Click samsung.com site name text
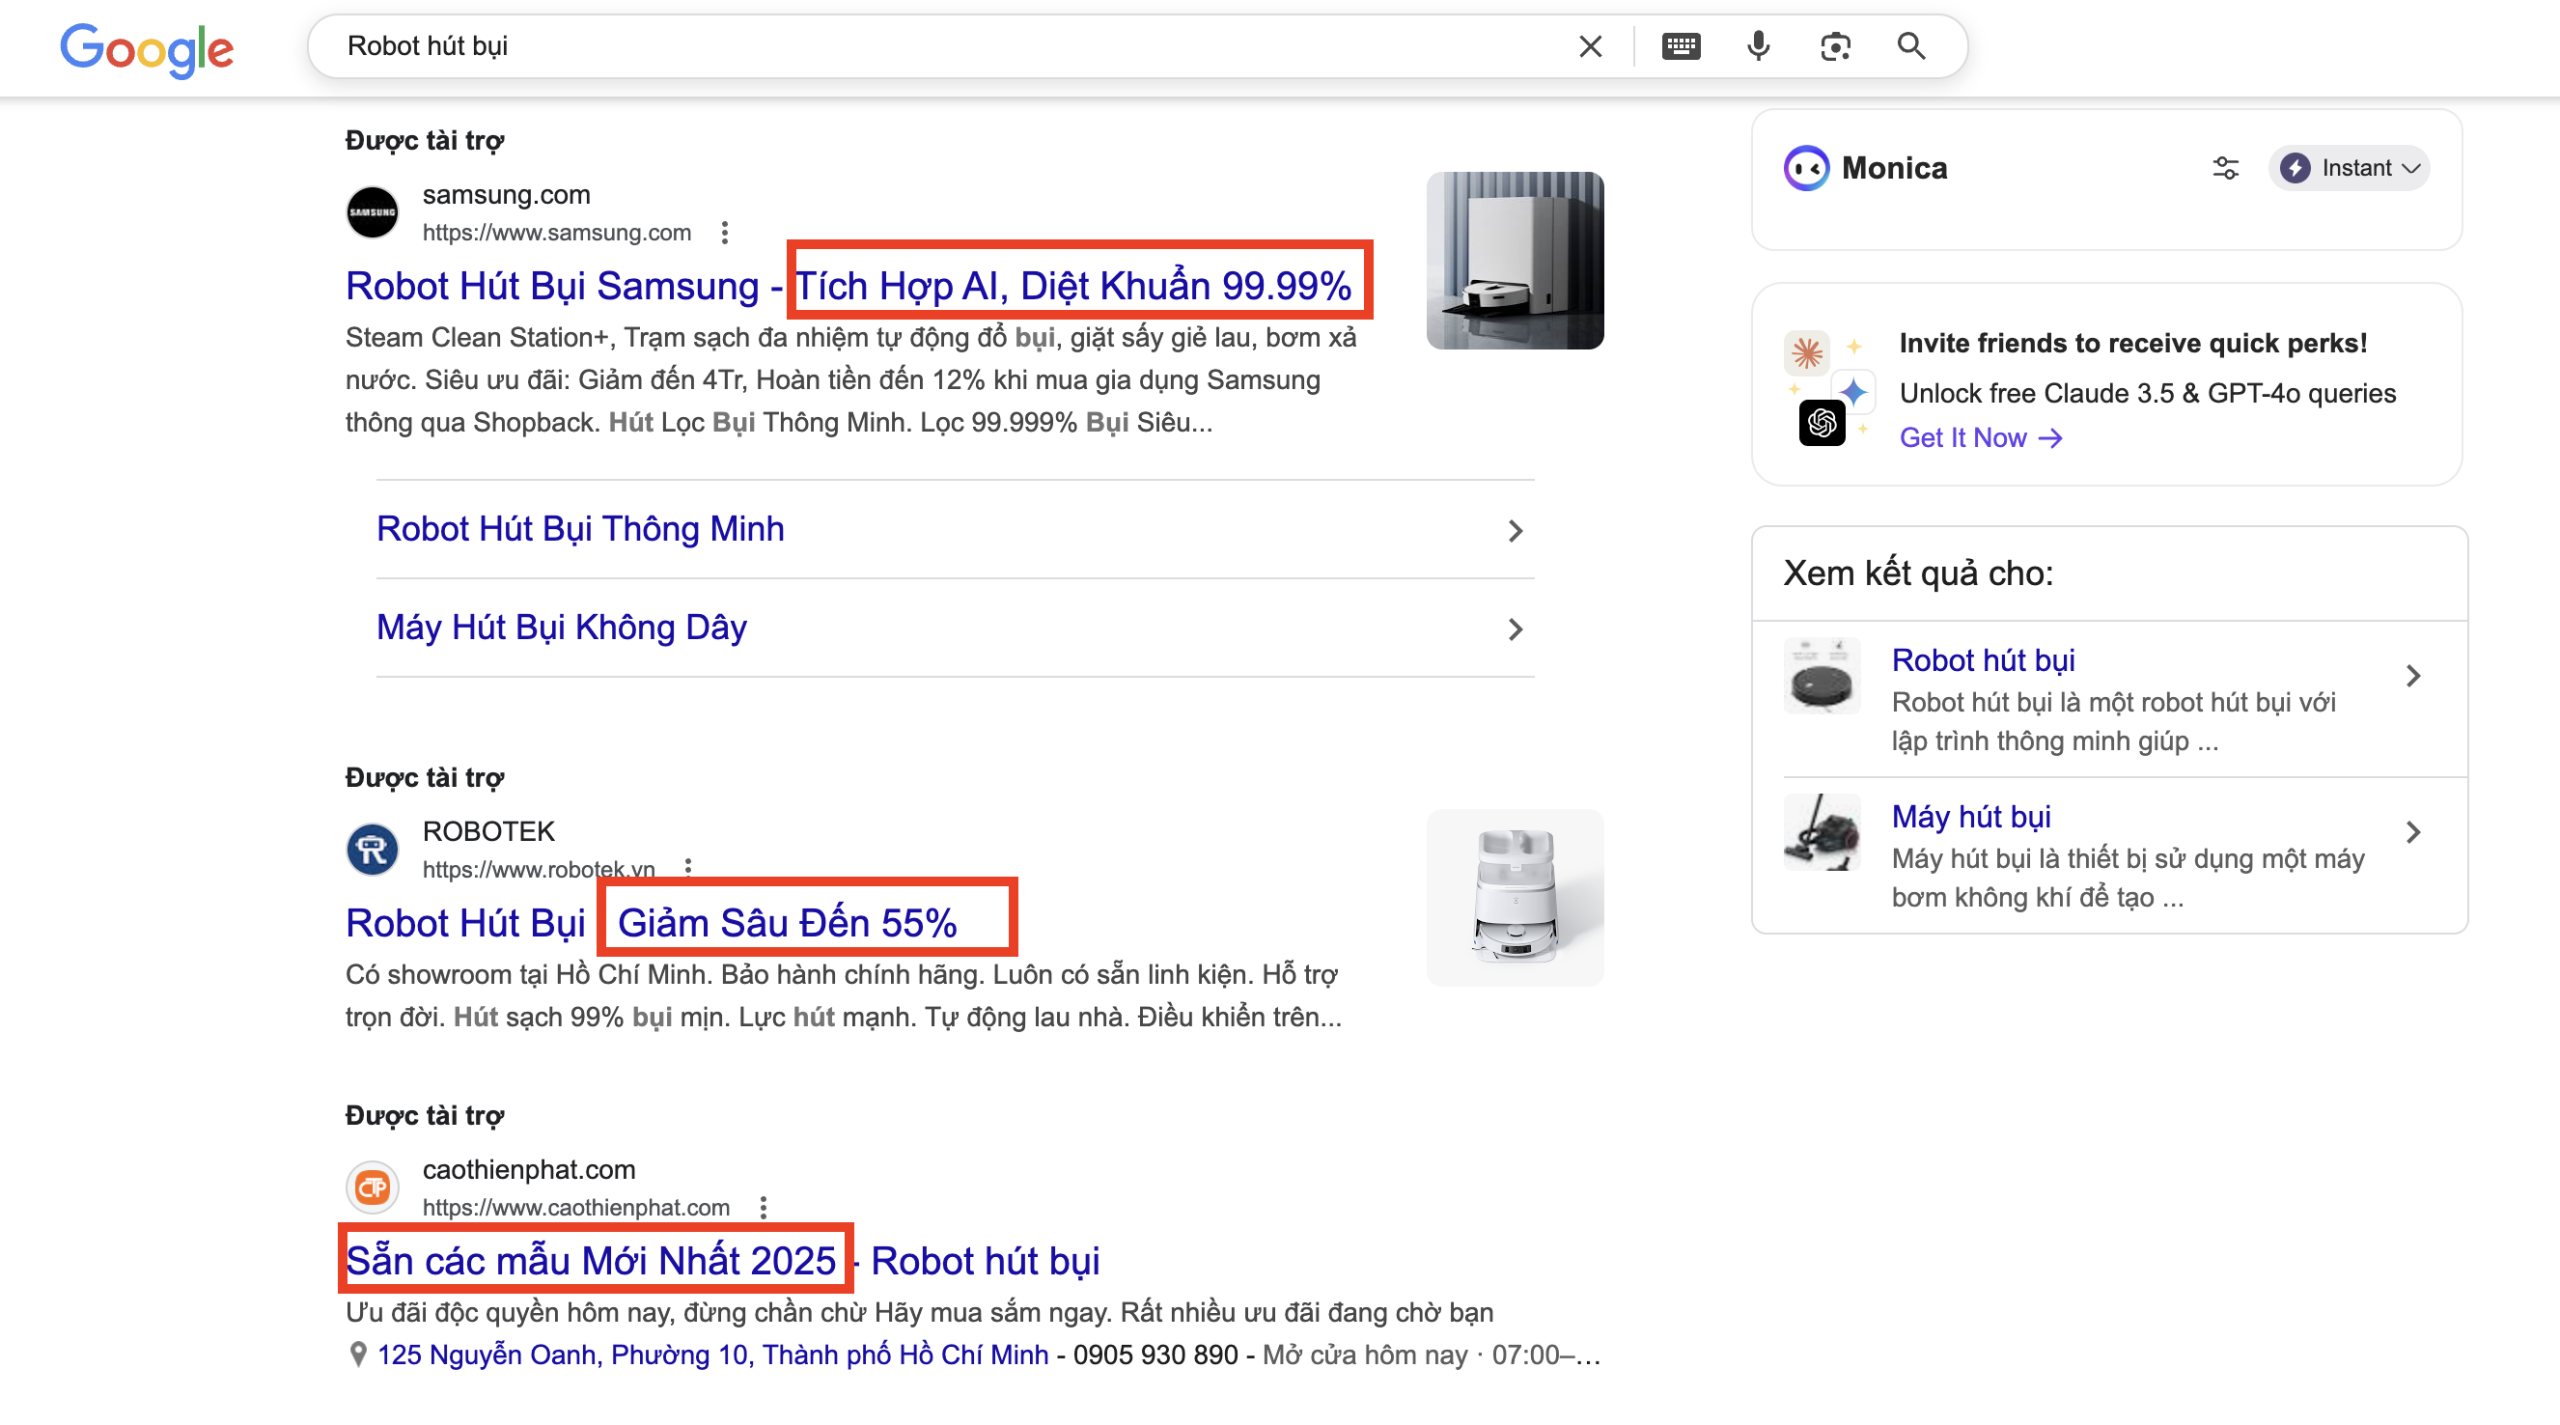Image resolution: width=2560 pixels, height=1425 pixels. click(x=506, y=195)
